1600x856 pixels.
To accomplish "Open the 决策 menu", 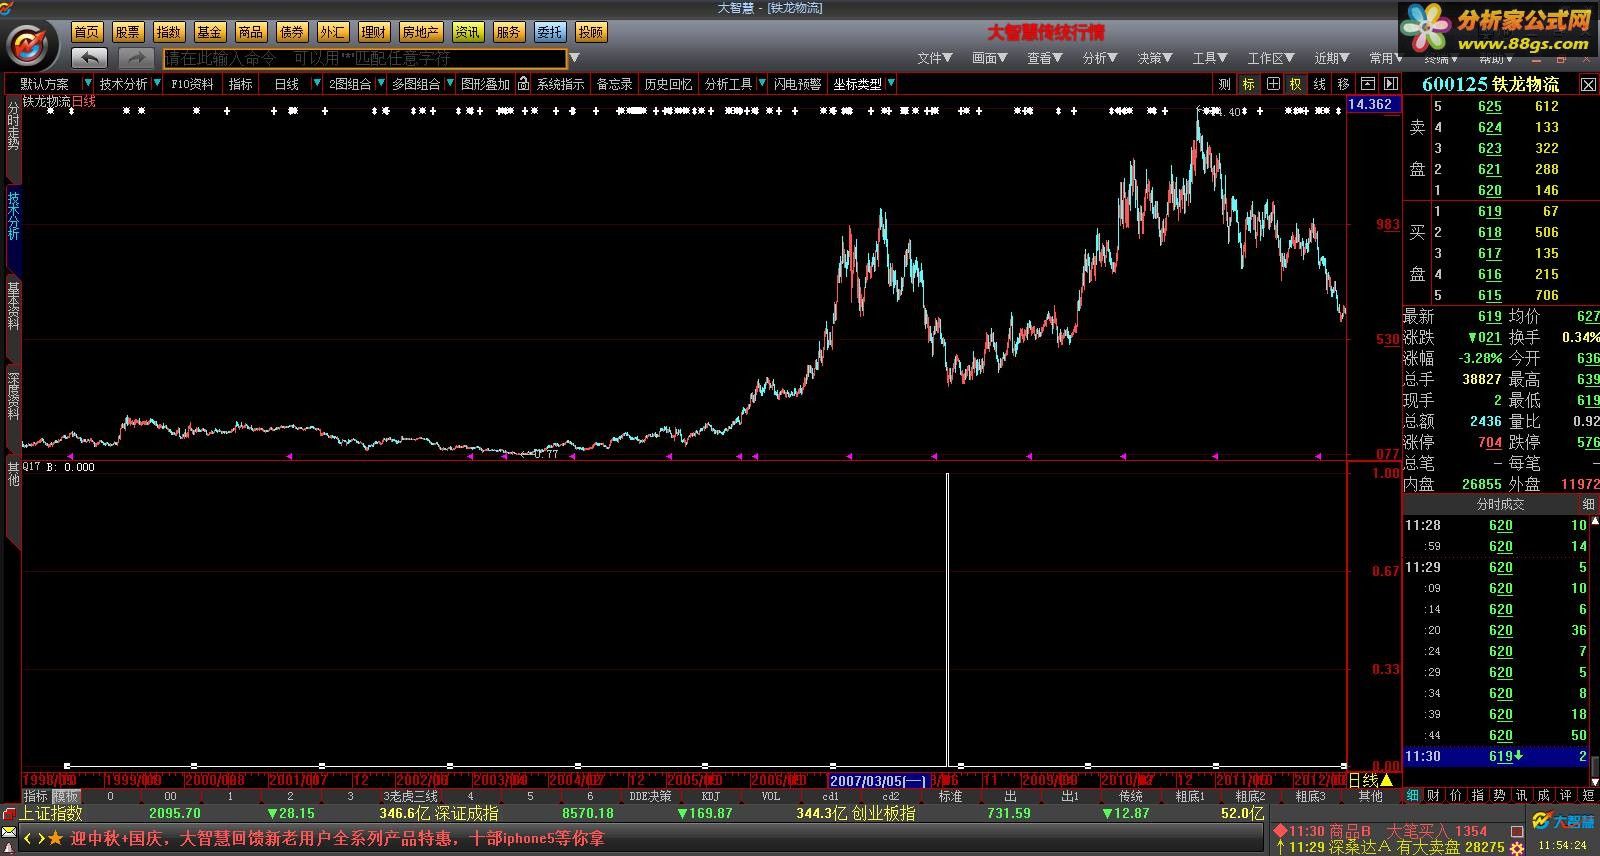I will coord(1154,58).
